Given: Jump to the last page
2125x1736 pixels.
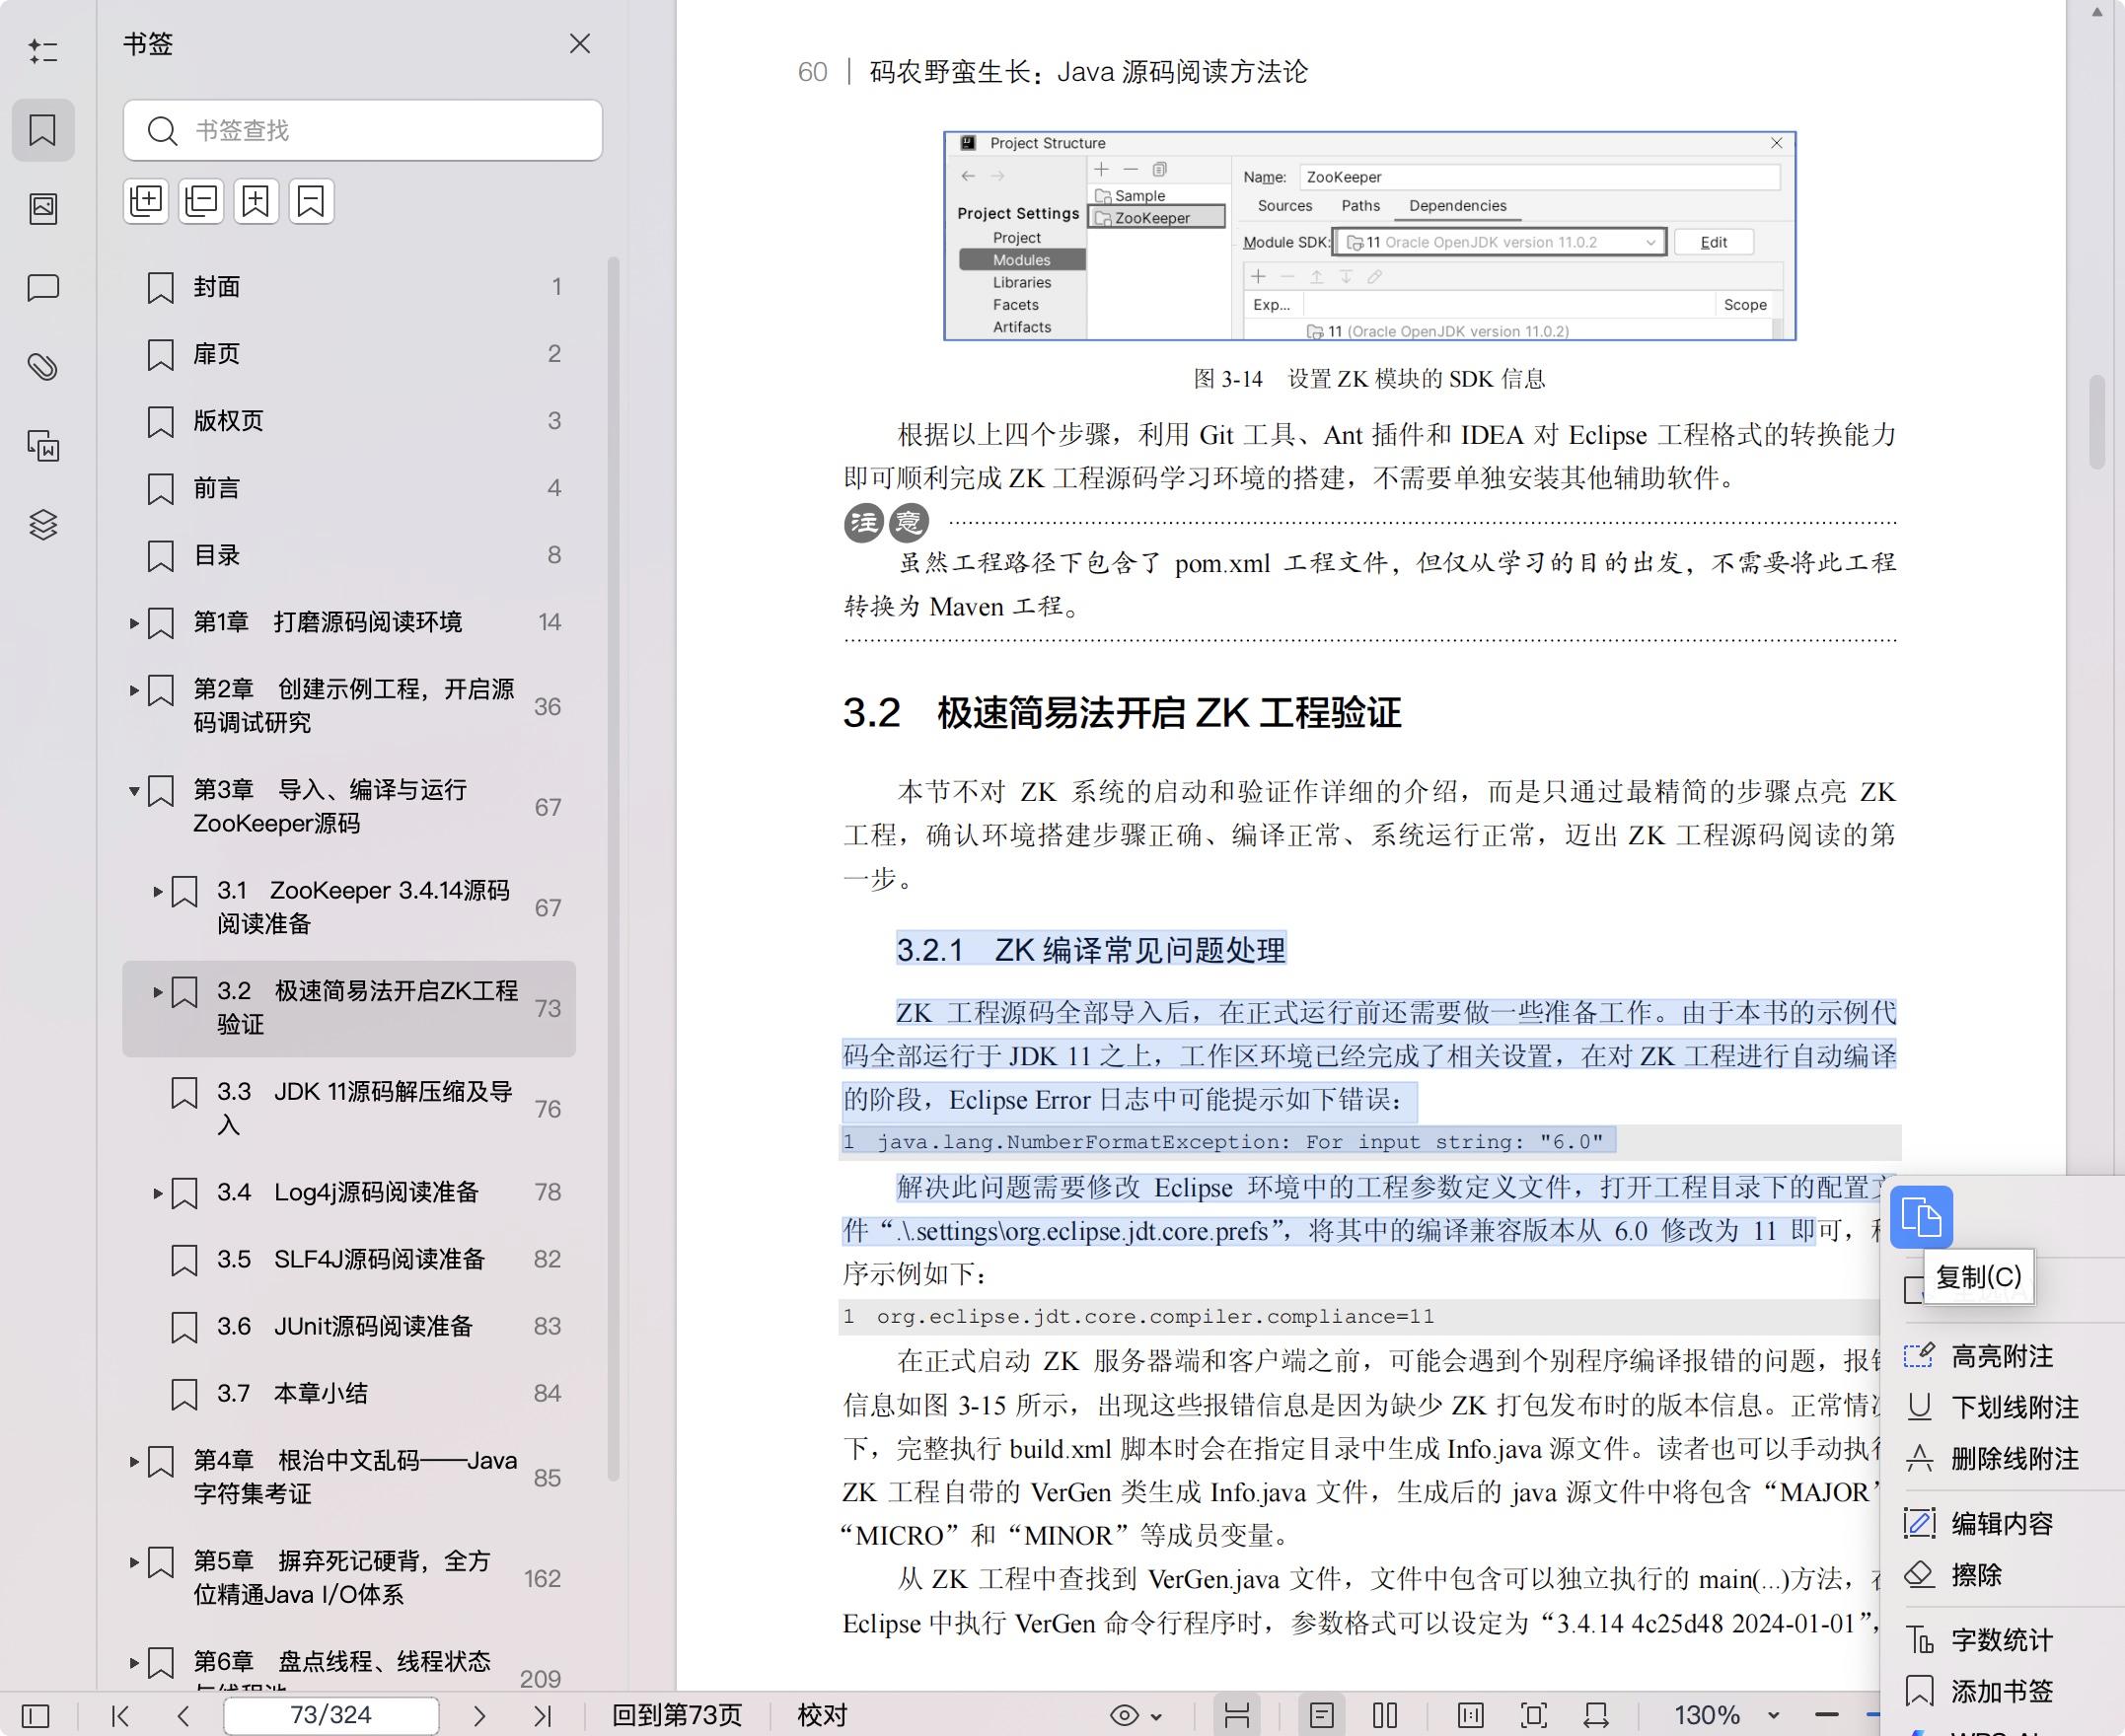Looking at the screenshot, I should click(x=542, y=1716).
